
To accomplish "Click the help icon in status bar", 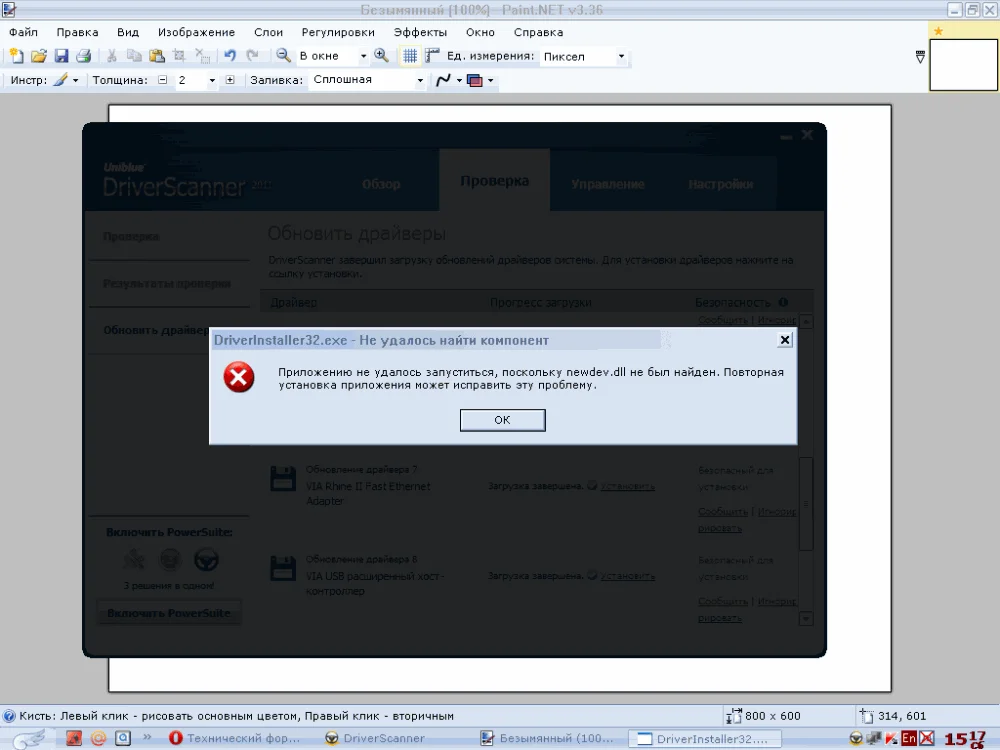I will tap(9, 716).
